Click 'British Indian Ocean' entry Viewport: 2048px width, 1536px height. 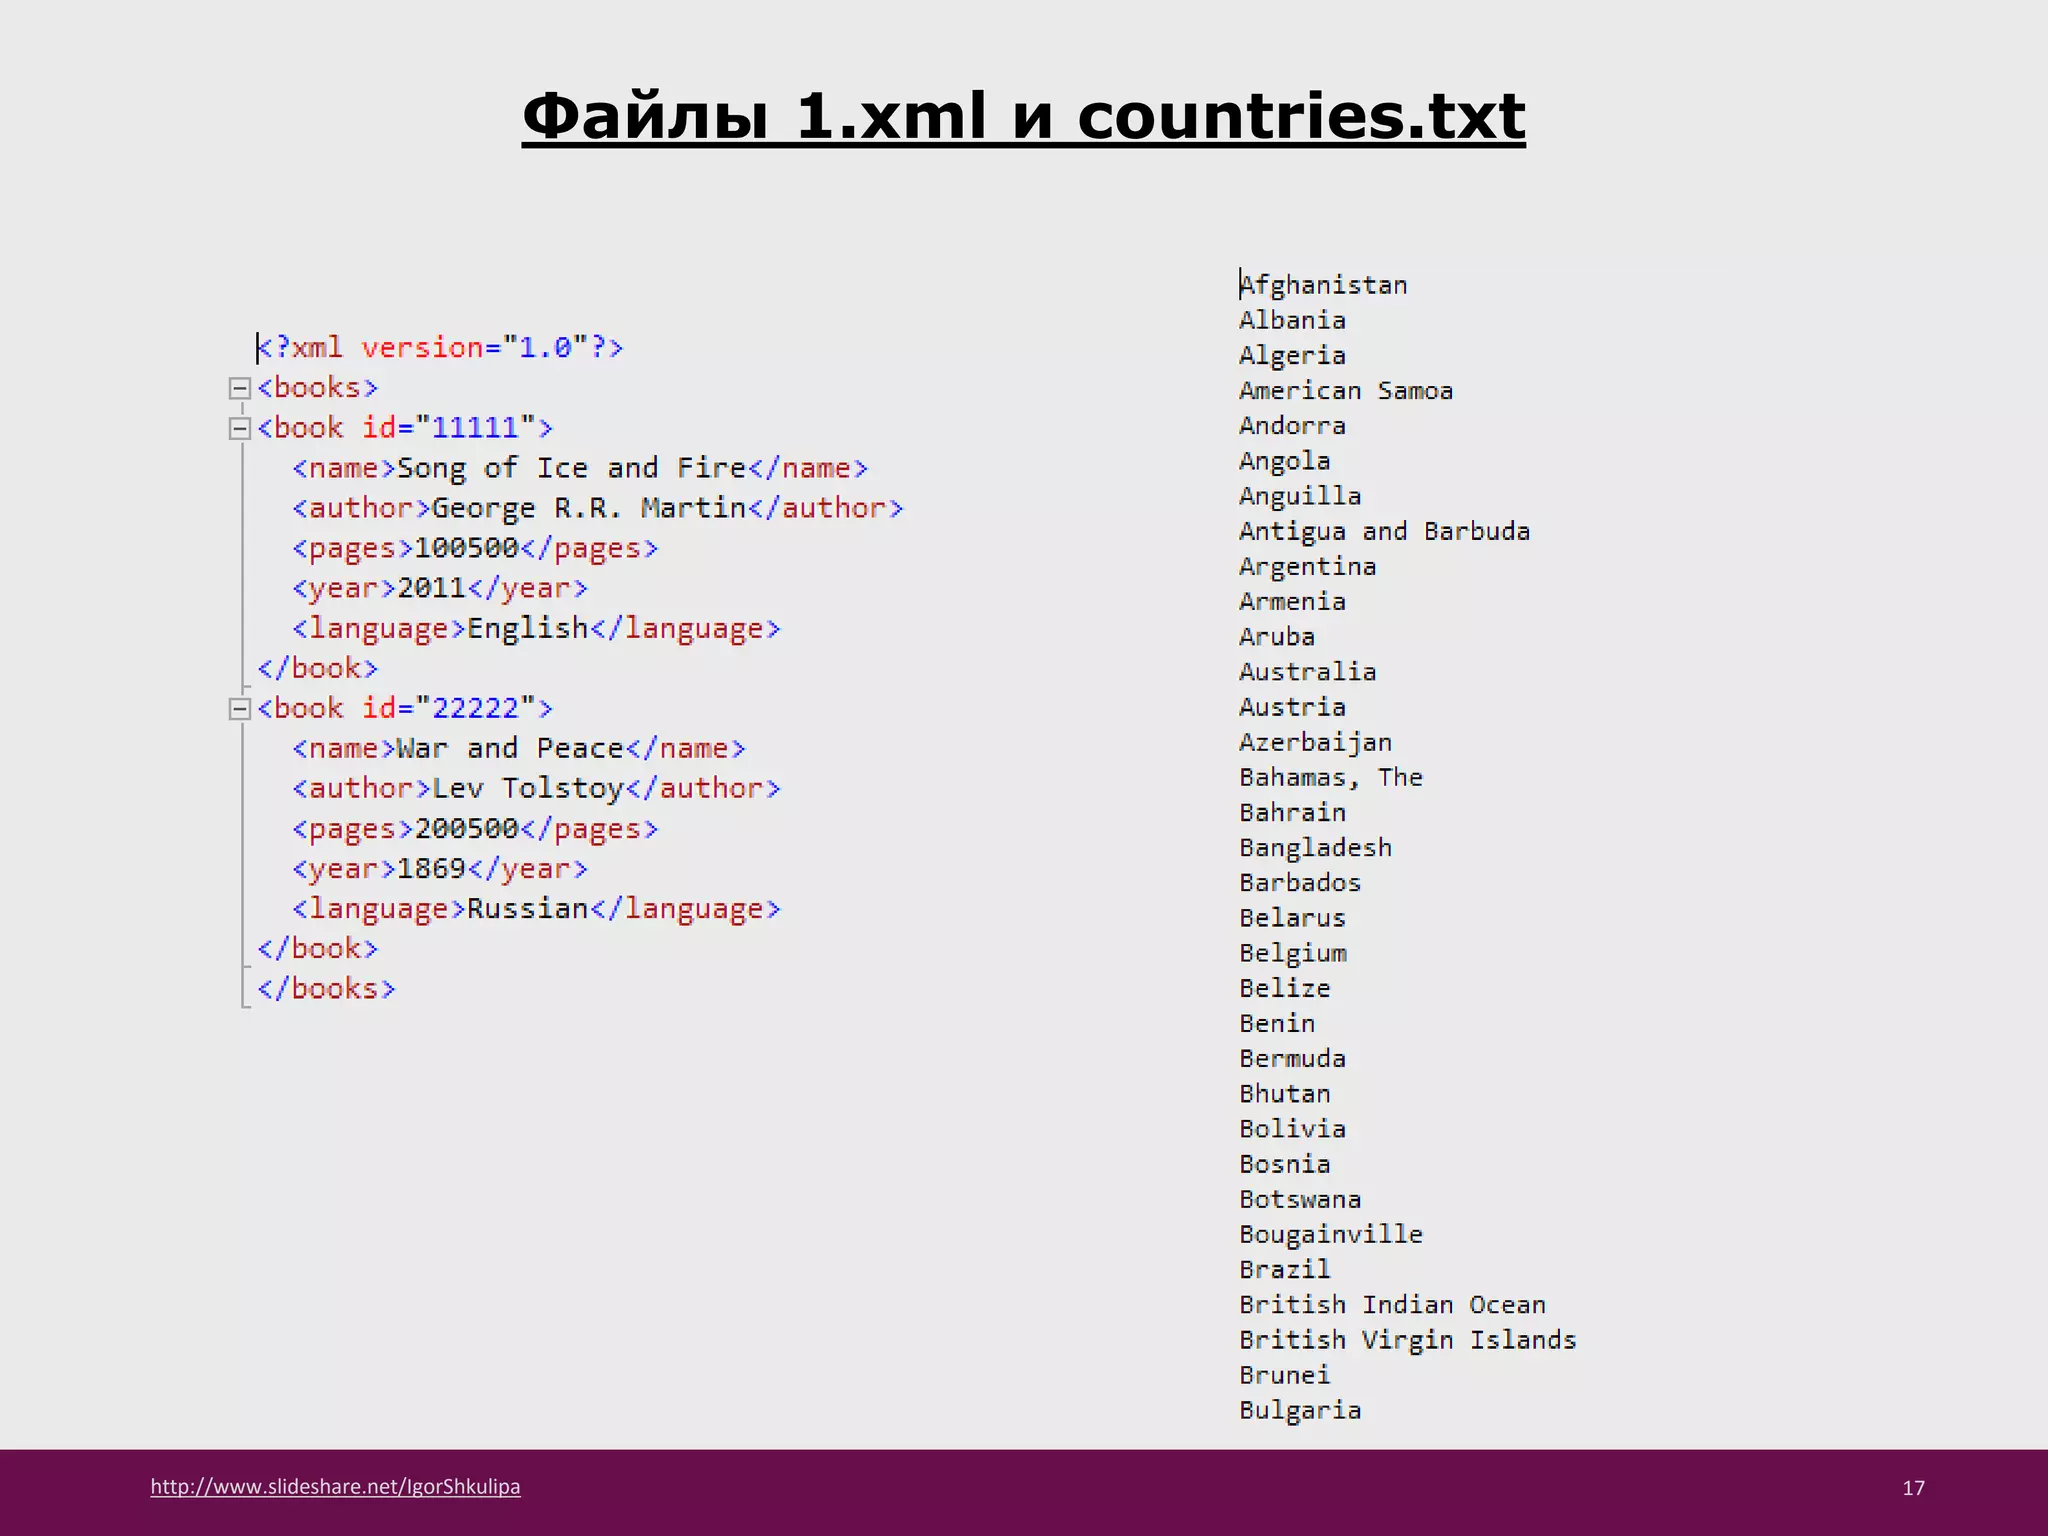[1392, 1304]
